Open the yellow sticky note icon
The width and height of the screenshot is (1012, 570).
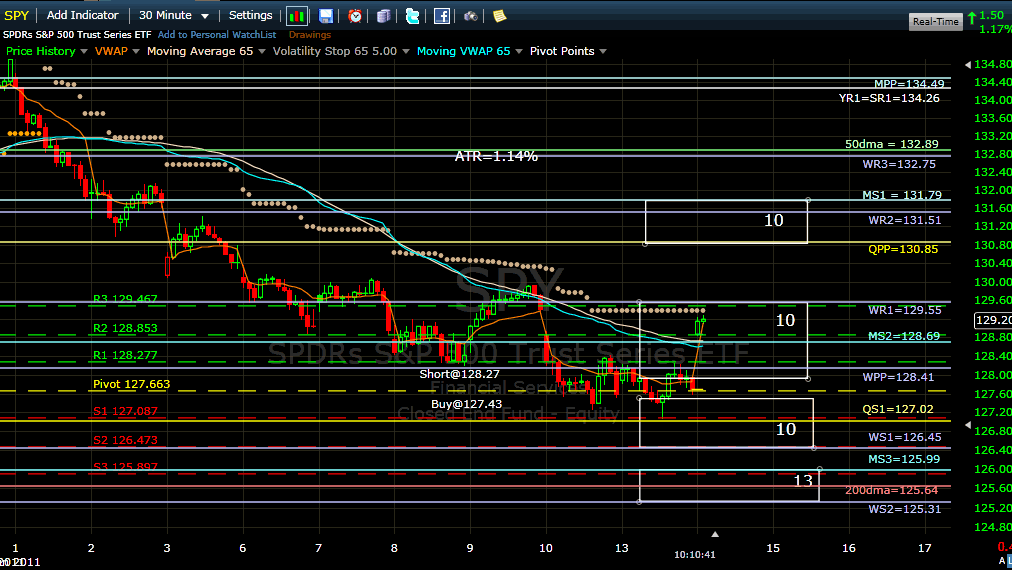[x=499, y=16]
